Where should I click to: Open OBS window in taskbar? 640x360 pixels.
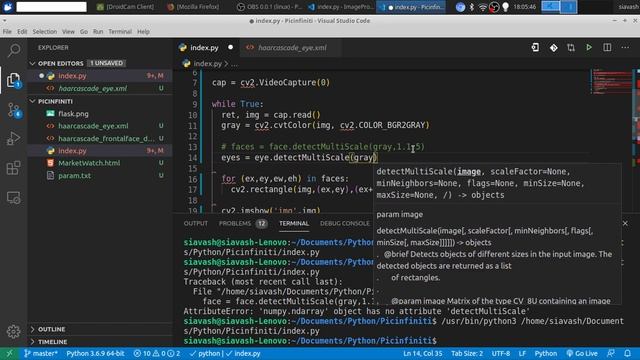269,7
